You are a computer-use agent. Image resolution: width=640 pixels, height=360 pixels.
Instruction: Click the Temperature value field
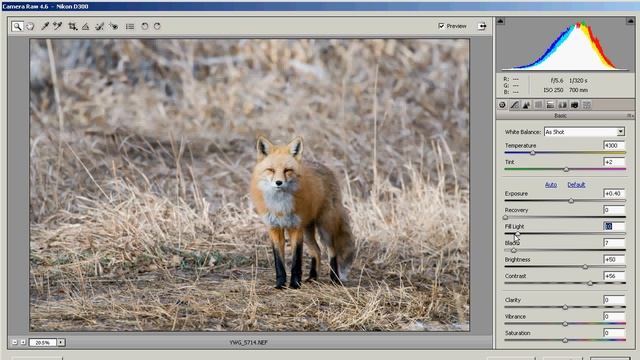coord(614,145)
